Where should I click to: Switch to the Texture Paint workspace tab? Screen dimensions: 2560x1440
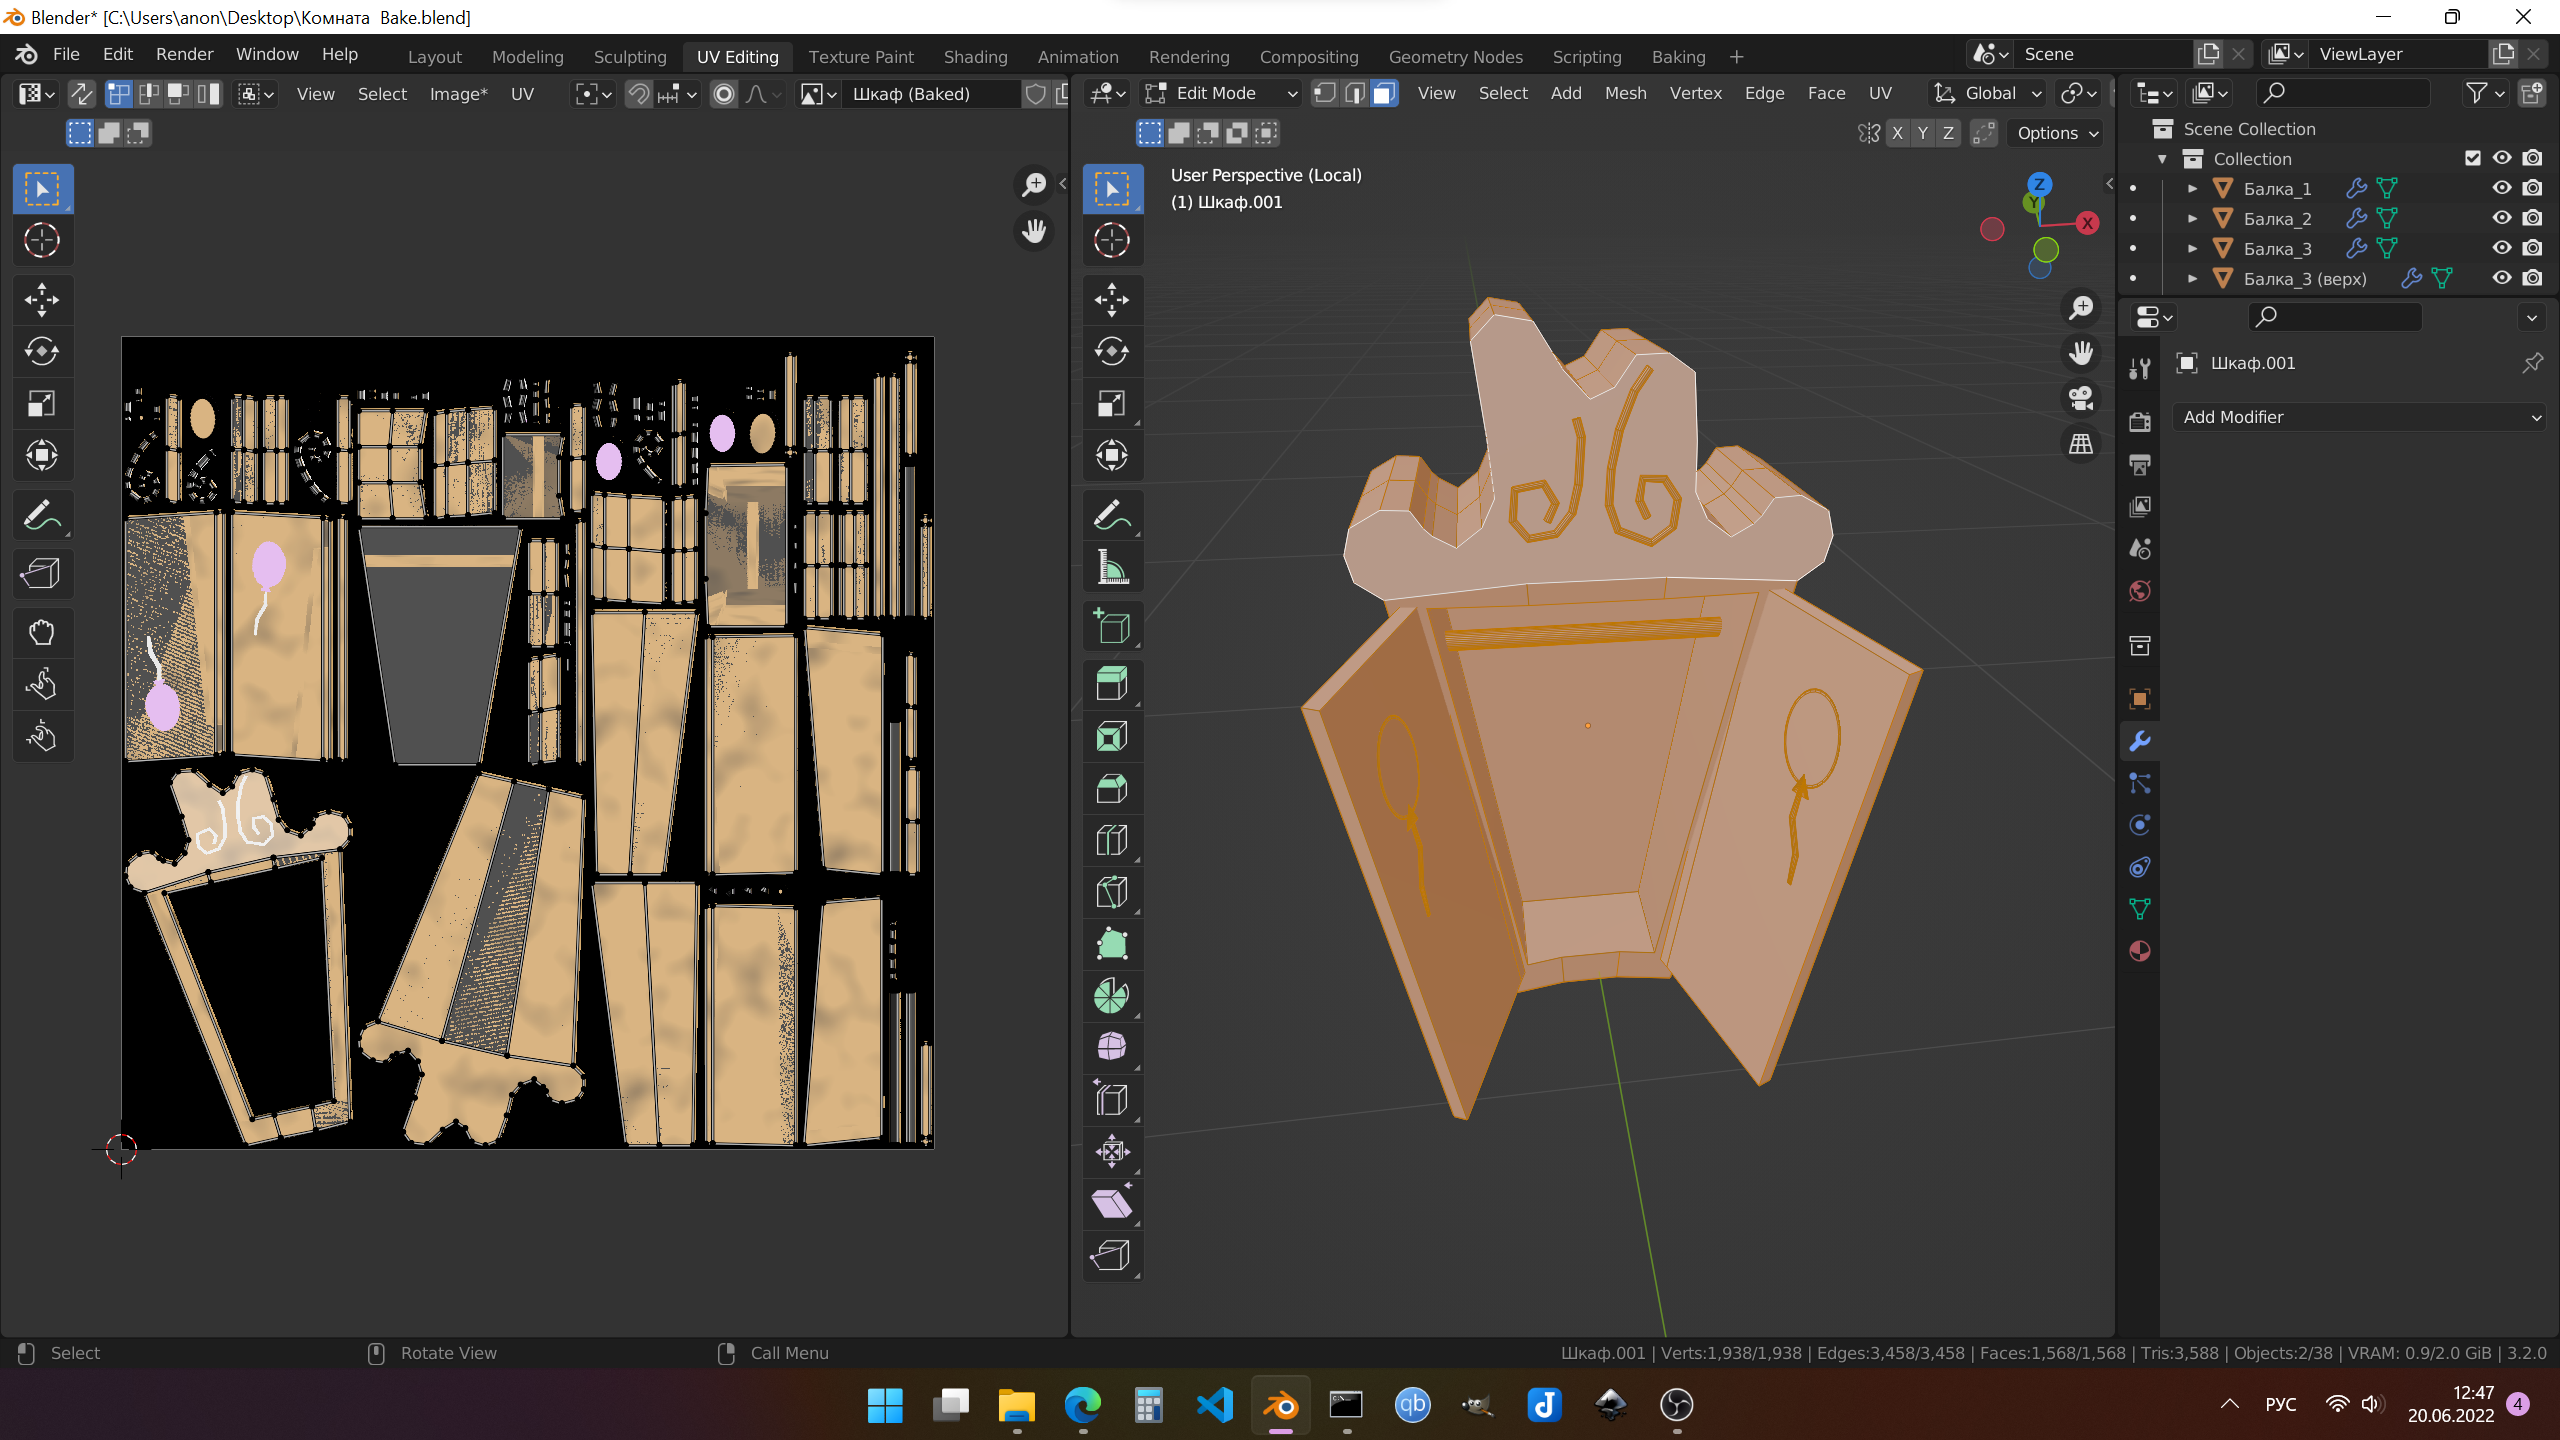pyautogui.click(x=860, y=56)
